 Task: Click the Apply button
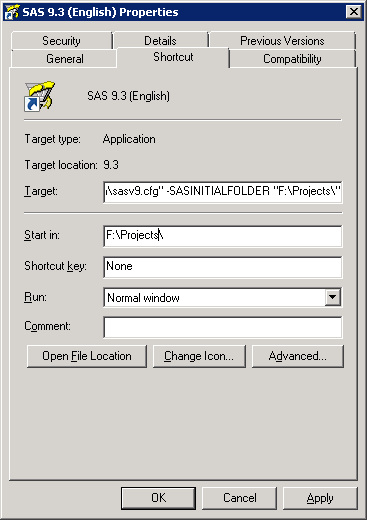point(320,498)
